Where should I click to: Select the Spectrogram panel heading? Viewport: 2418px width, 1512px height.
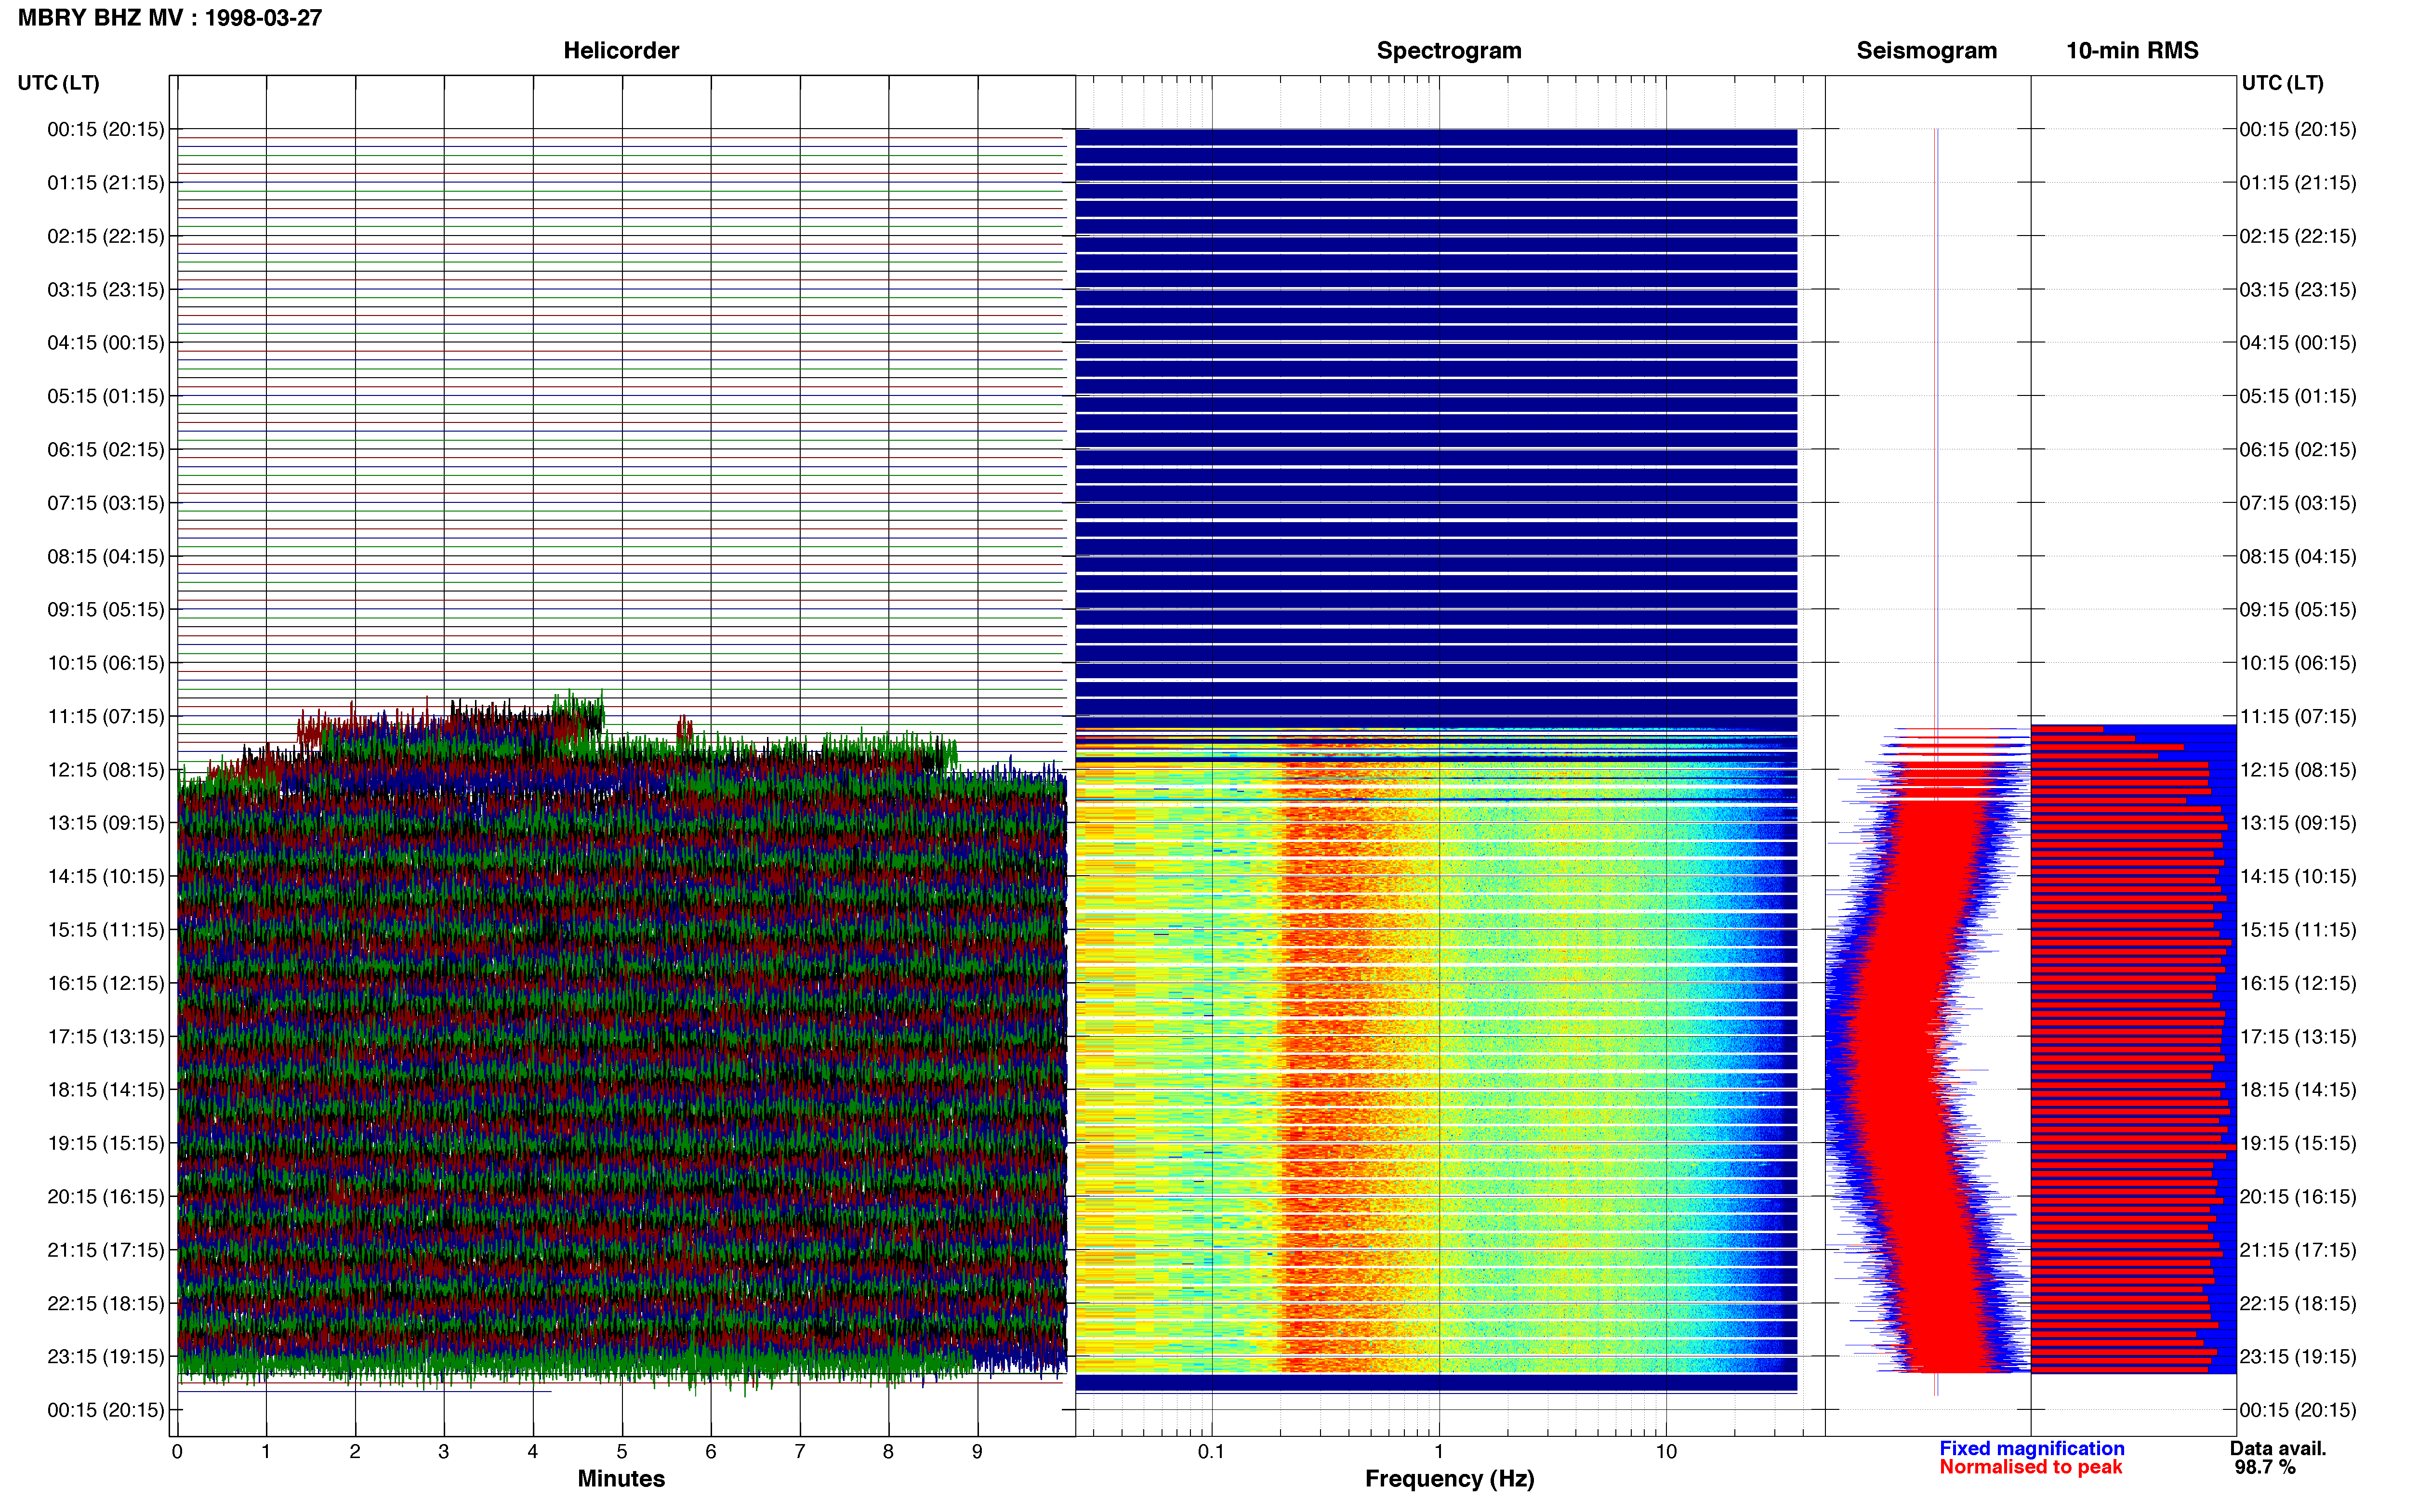click(x=1449, y=51)
